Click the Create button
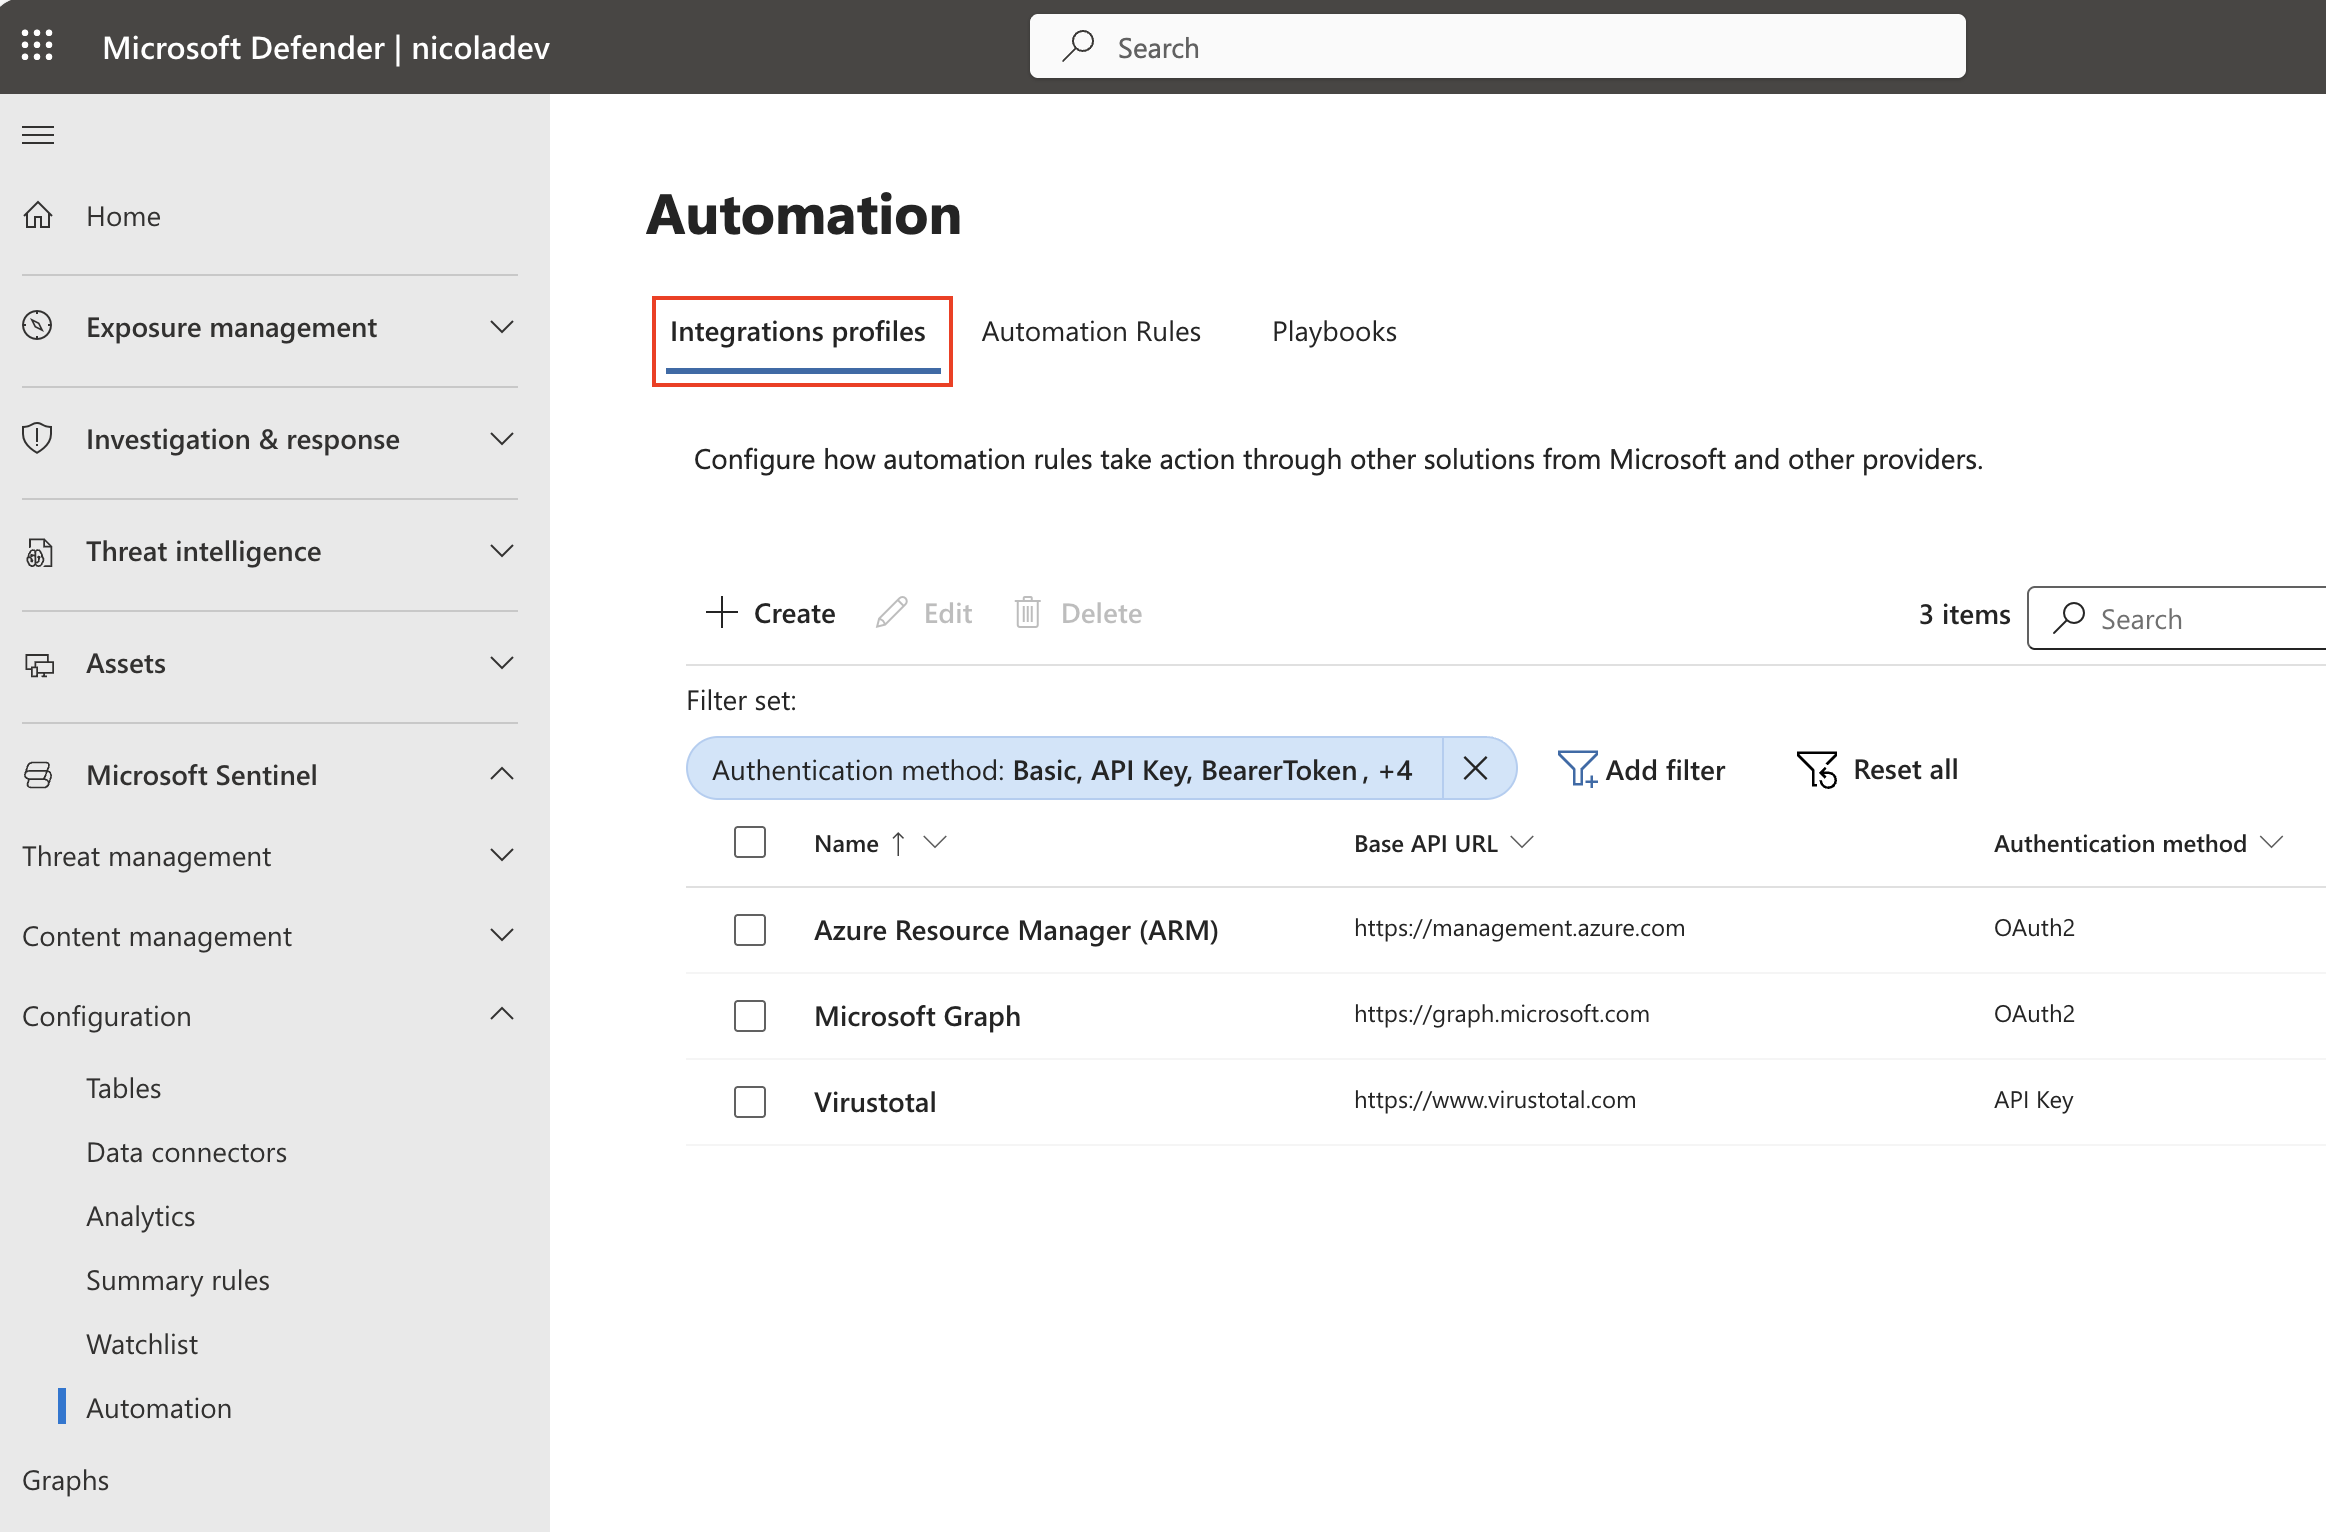The width and height of the screenshot is (2326, 1532). (x=770, y=613)
